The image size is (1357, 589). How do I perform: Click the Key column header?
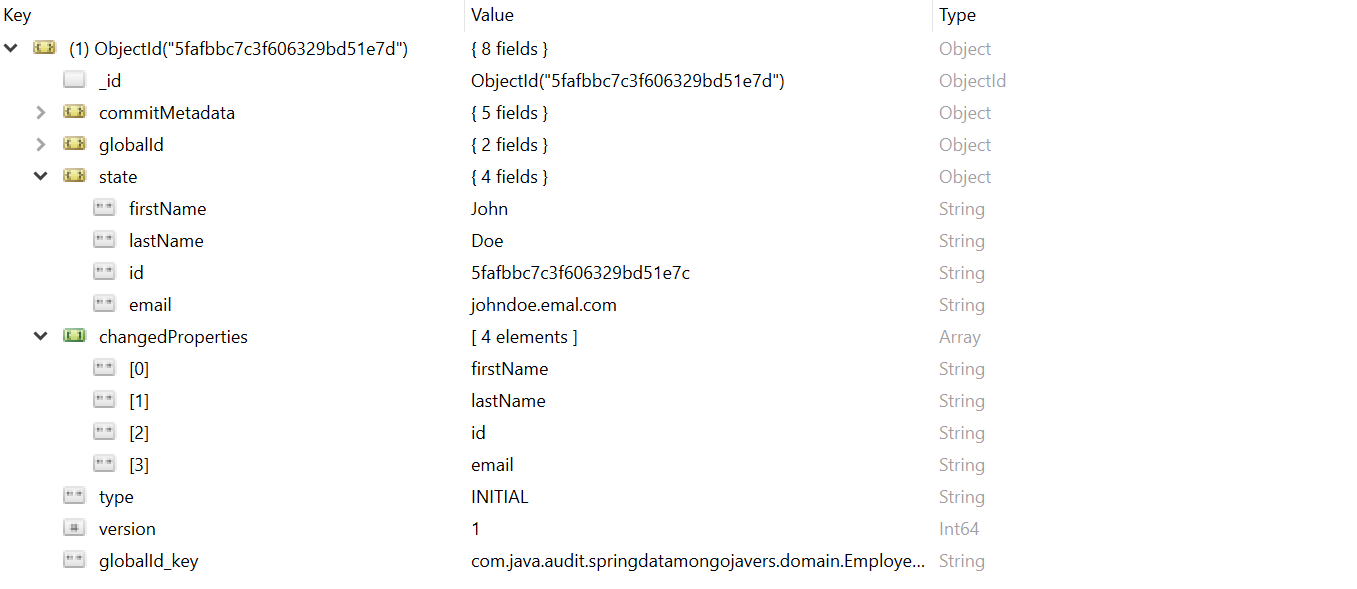click(18, 15)
